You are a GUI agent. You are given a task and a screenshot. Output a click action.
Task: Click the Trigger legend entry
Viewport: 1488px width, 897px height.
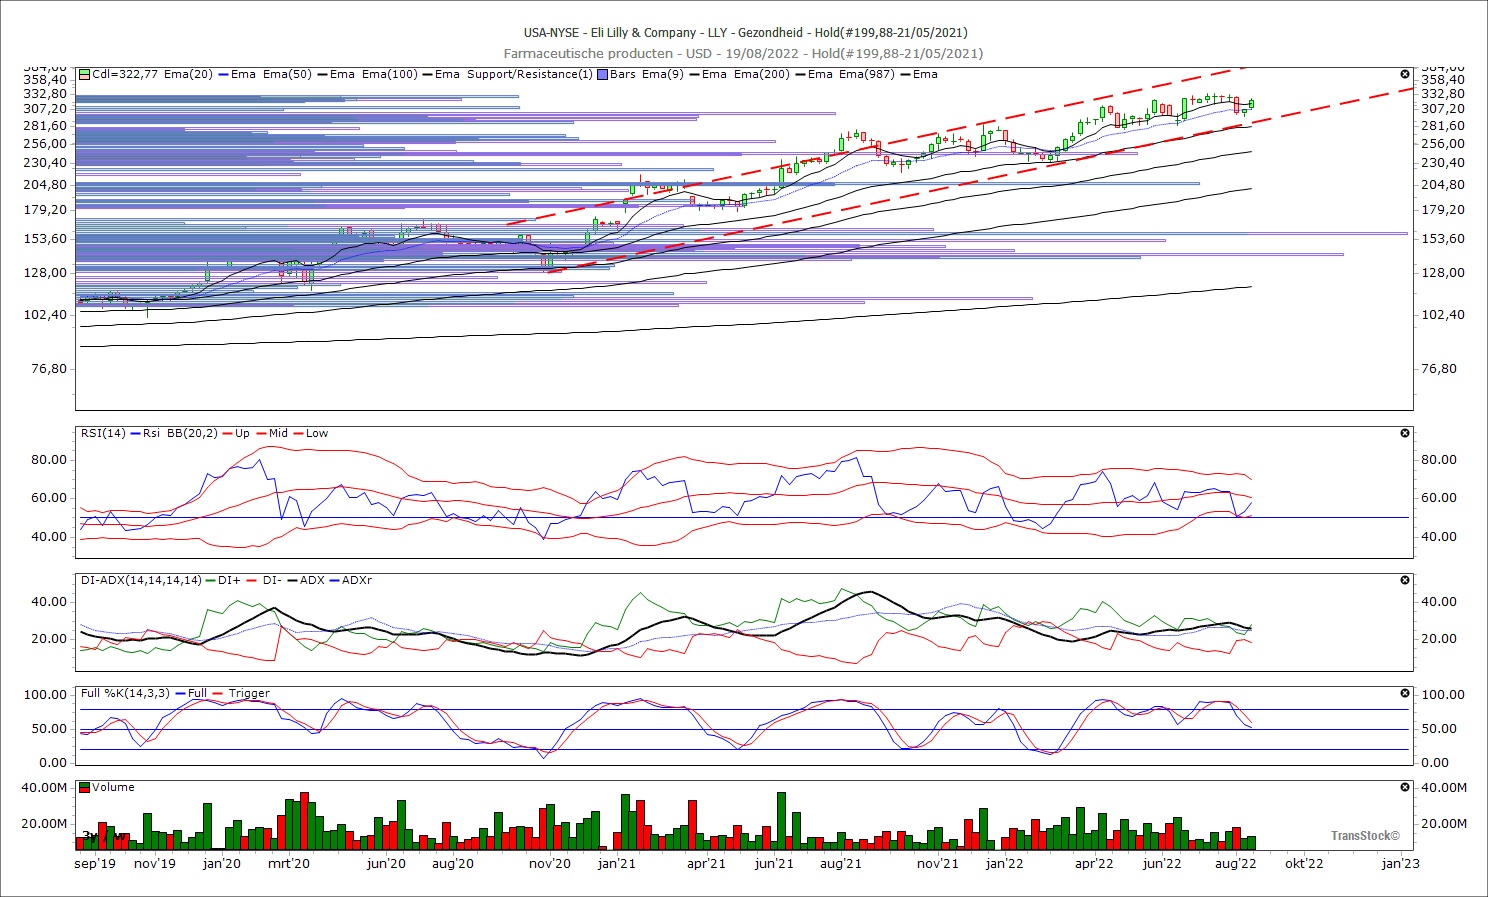coord(242,693)
